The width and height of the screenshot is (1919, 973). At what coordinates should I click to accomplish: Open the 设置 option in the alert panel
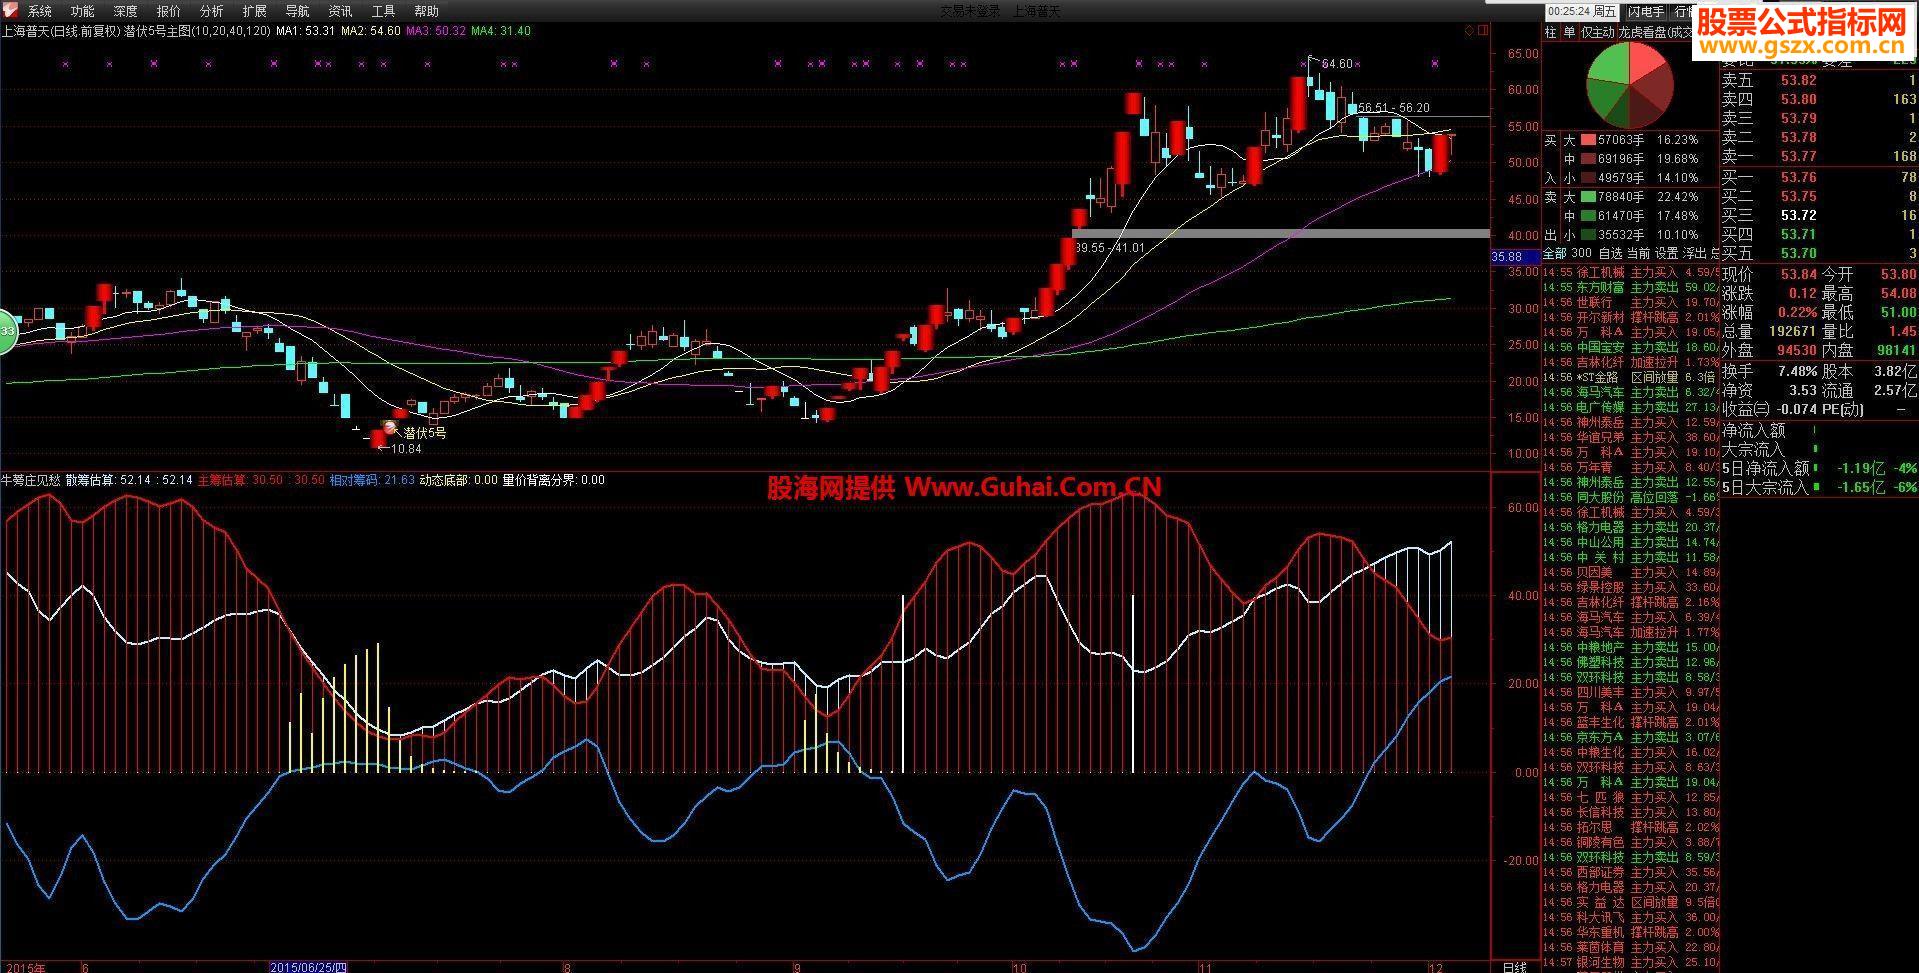pos(1666,253)
